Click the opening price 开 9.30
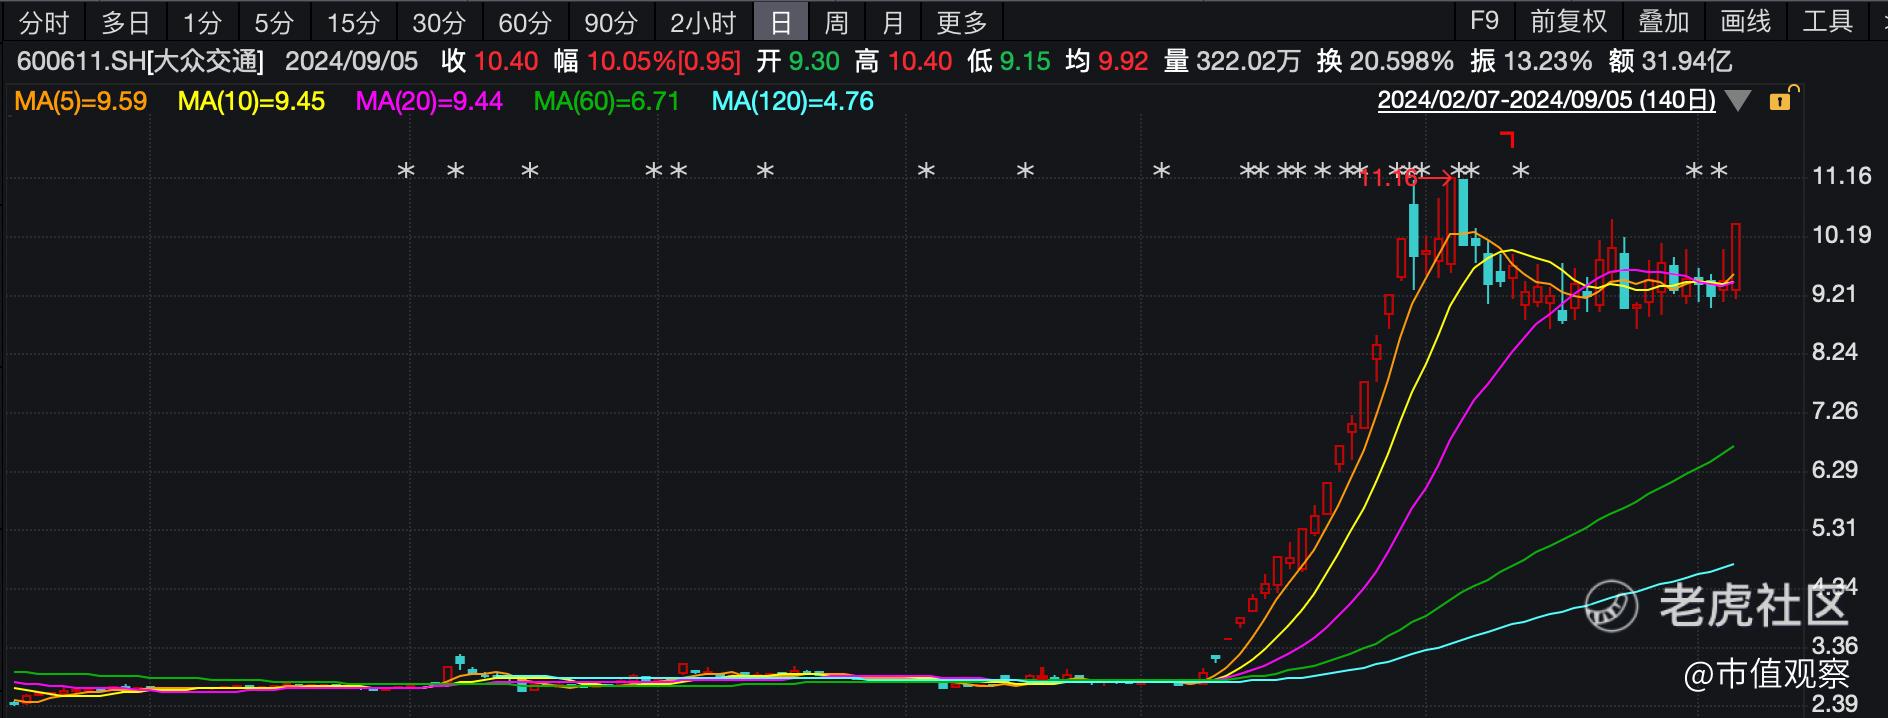The height and width of the screenshot is (718, 1888). click(x=798, y=61)
